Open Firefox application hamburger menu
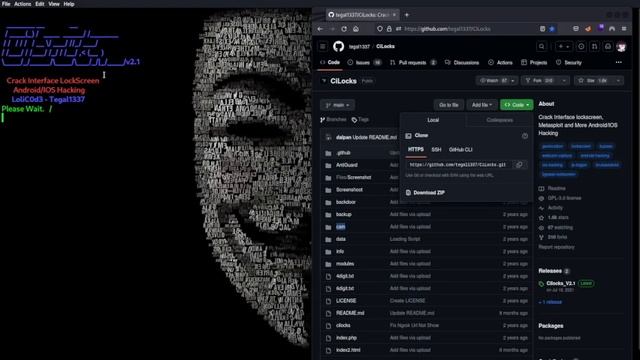This screenshot has width=640, height=360. click(x=624, y=29)
